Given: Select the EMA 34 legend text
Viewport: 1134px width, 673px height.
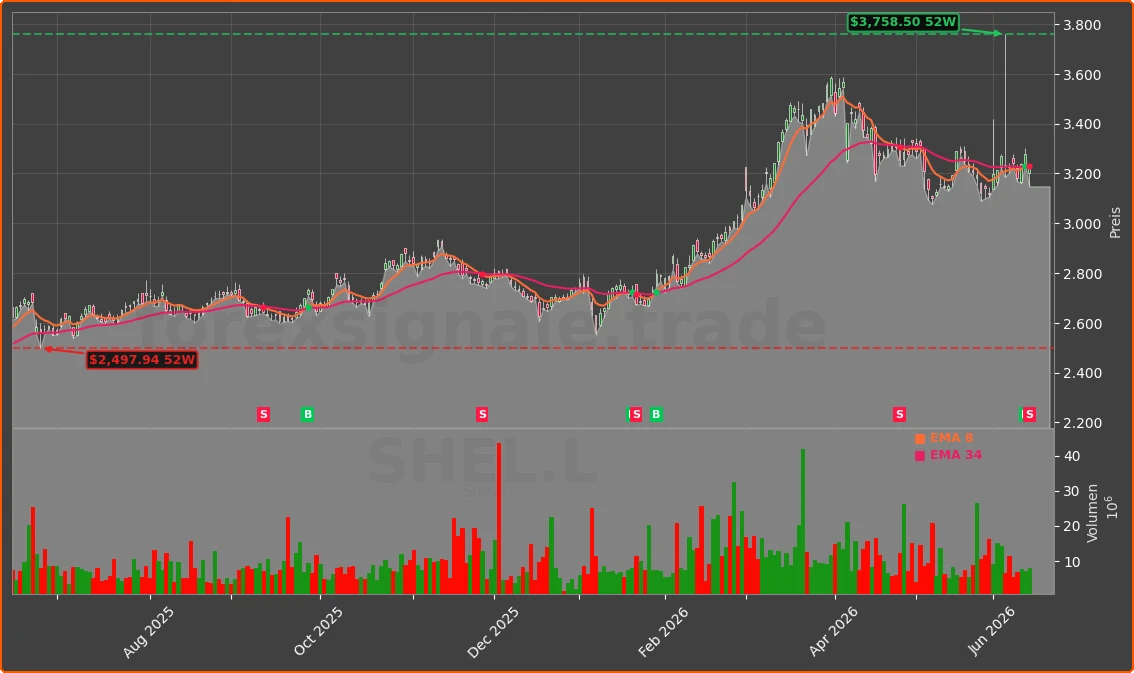Looking at the screenshot, I should 955,455.
